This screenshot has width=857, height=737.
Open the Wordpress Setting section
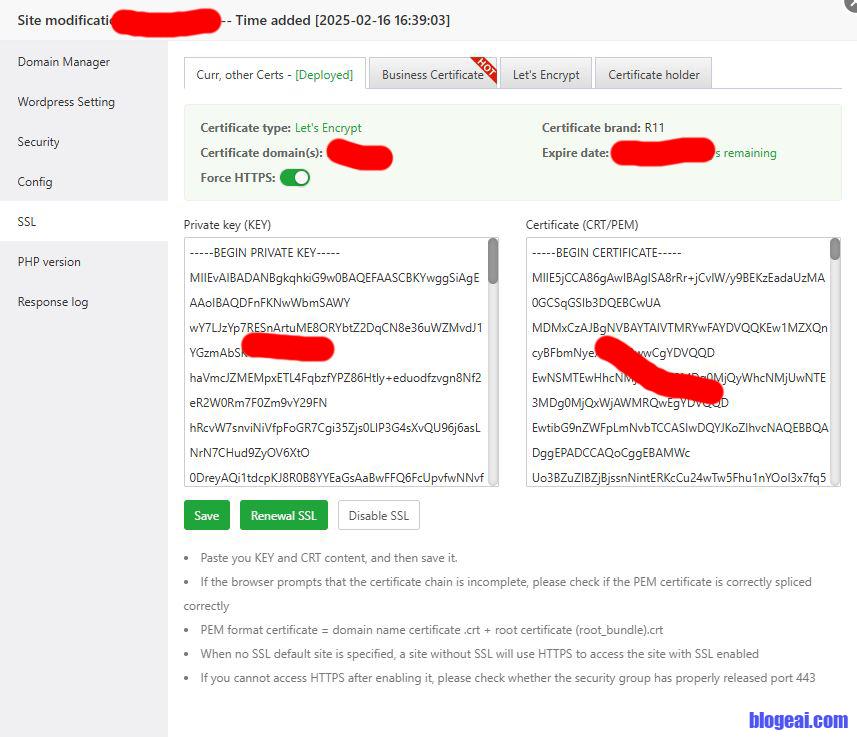(x=66, y=102)
